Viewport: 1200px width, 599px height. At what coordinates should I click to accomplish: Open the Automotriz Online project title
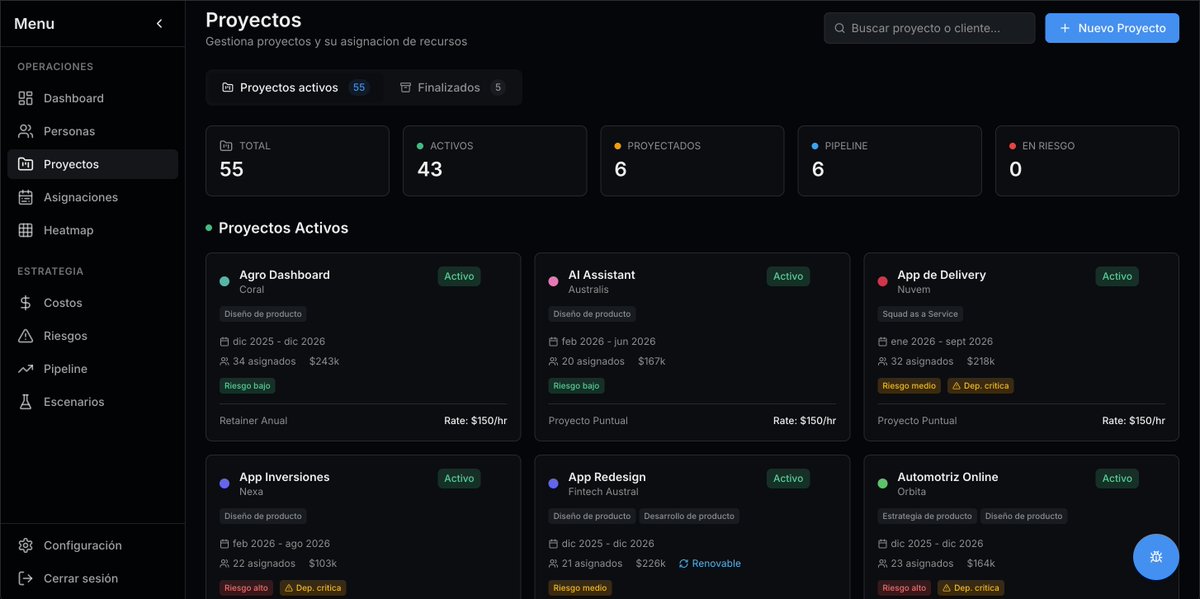tap(947, 477)
